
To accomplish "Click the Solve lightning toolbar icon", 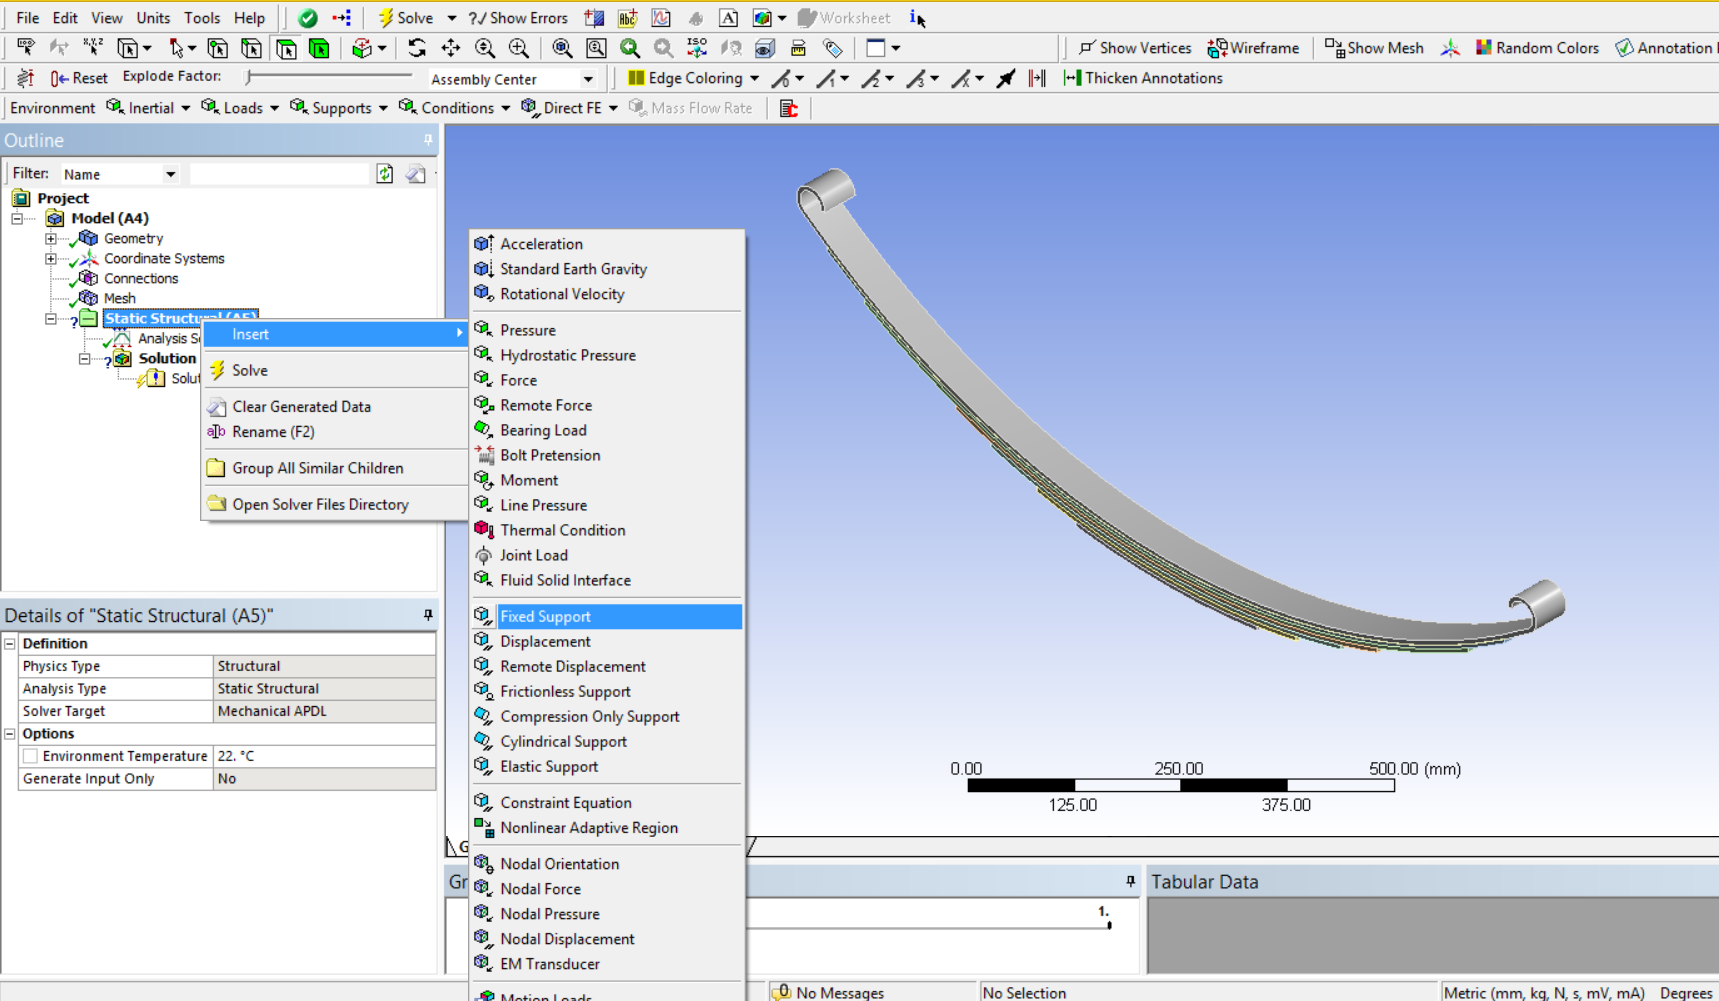I will click(x=385, y=18).
